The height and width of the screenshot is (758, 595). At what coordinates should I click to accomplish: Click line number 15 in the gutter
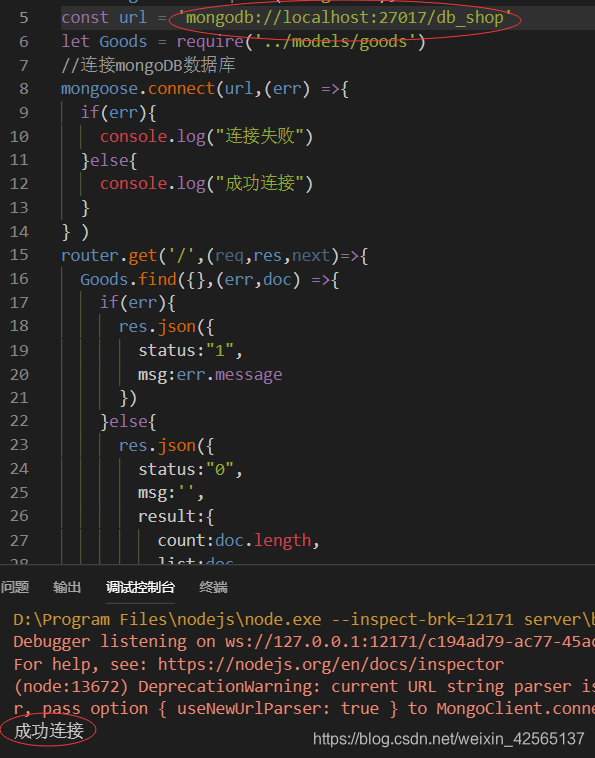coord(19,255)
